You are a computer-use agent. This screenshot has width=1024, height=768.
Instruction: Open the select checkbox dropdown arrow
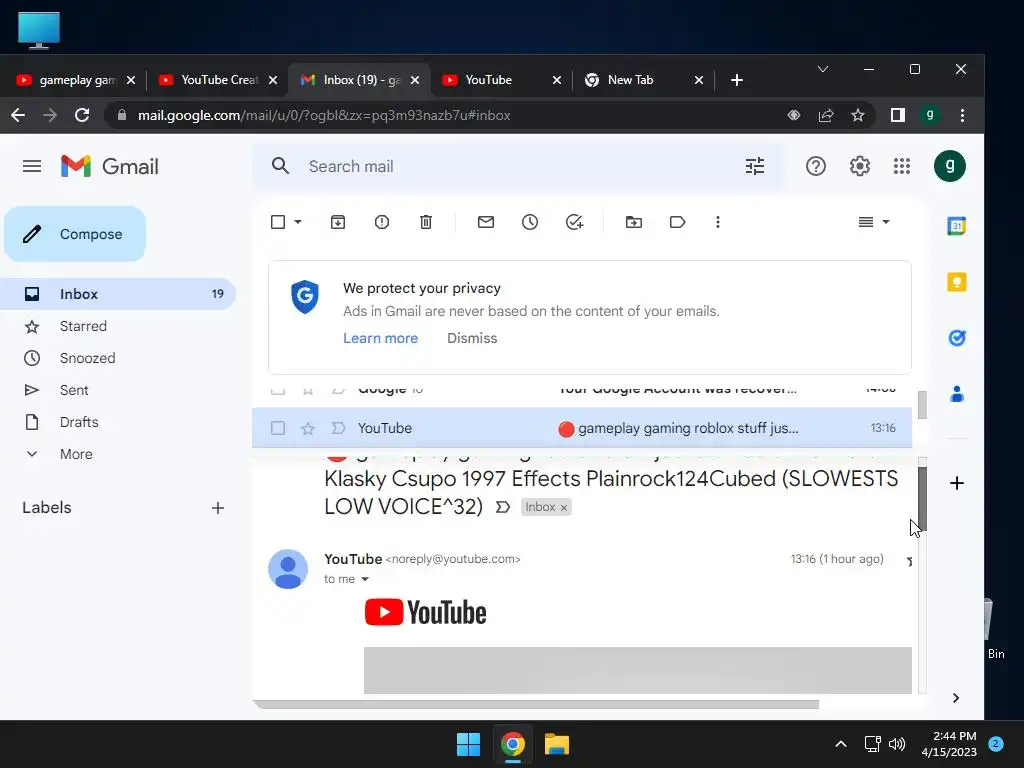[298, 222]
